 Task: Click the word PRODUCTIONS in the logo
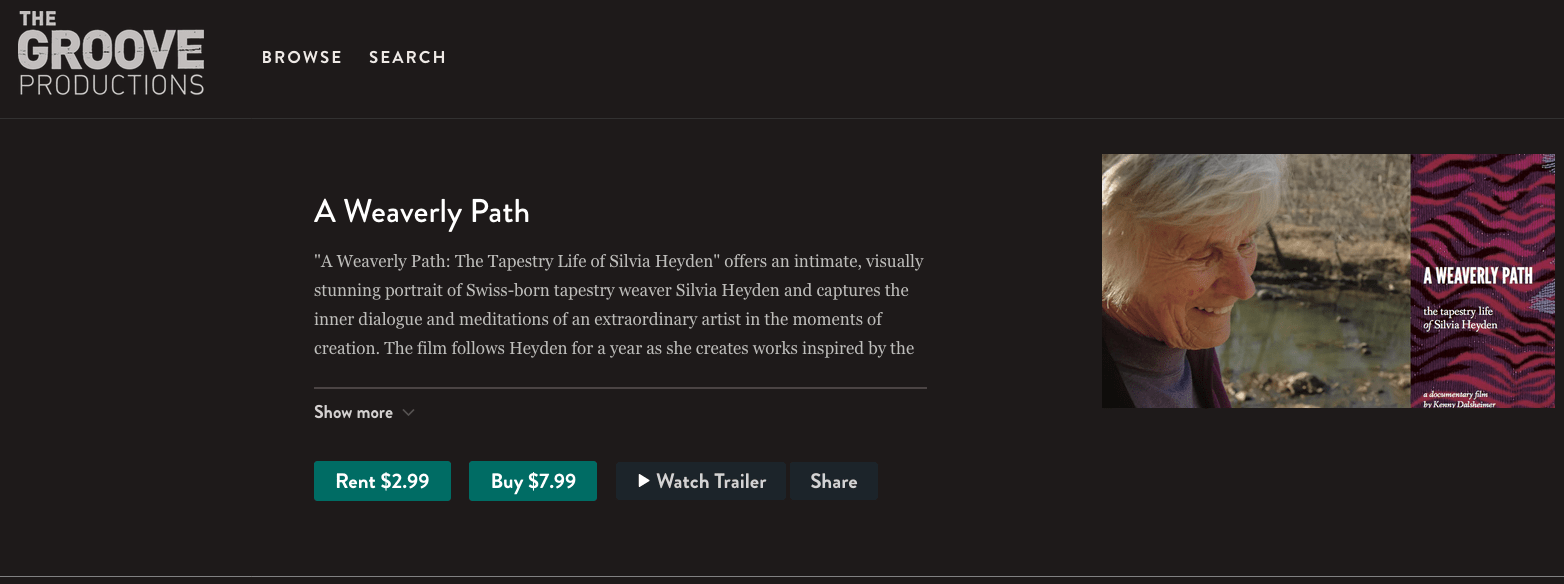111,85
